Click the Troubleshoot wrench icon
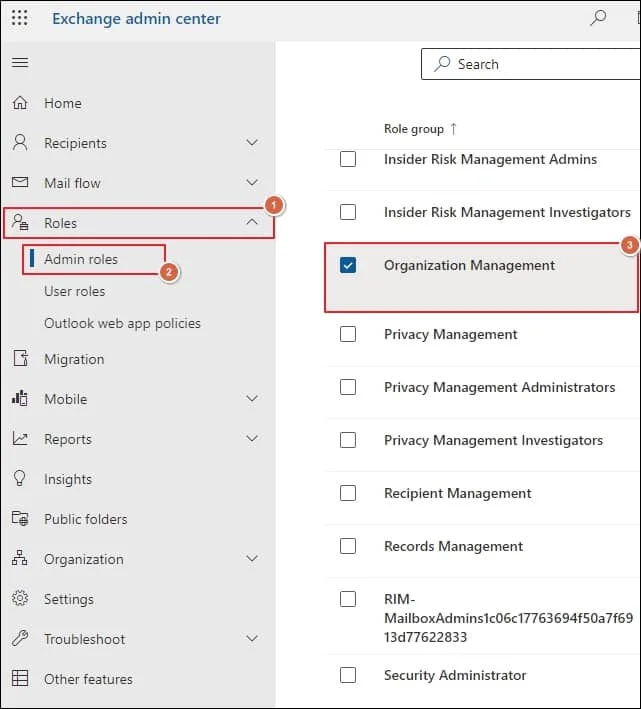Image resolution: width=641 pixels, height=709 pixels. click(20, 638)
